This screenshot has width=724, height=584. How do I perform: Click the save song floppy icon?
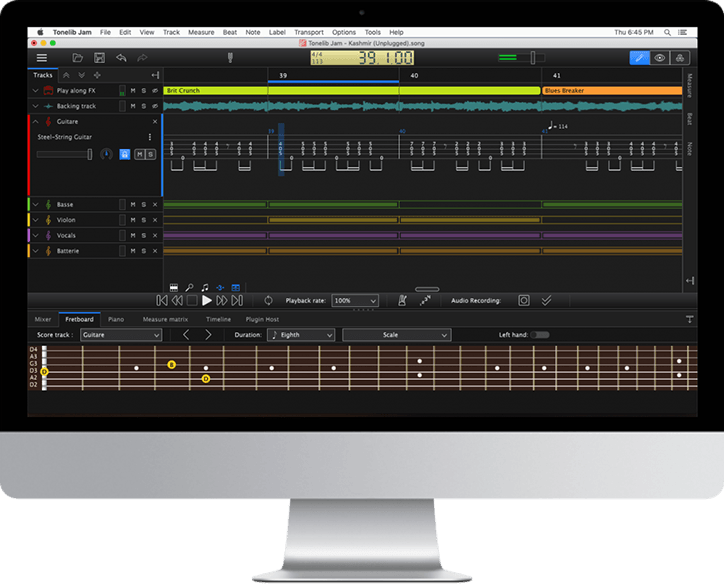(x=99, y=58)
